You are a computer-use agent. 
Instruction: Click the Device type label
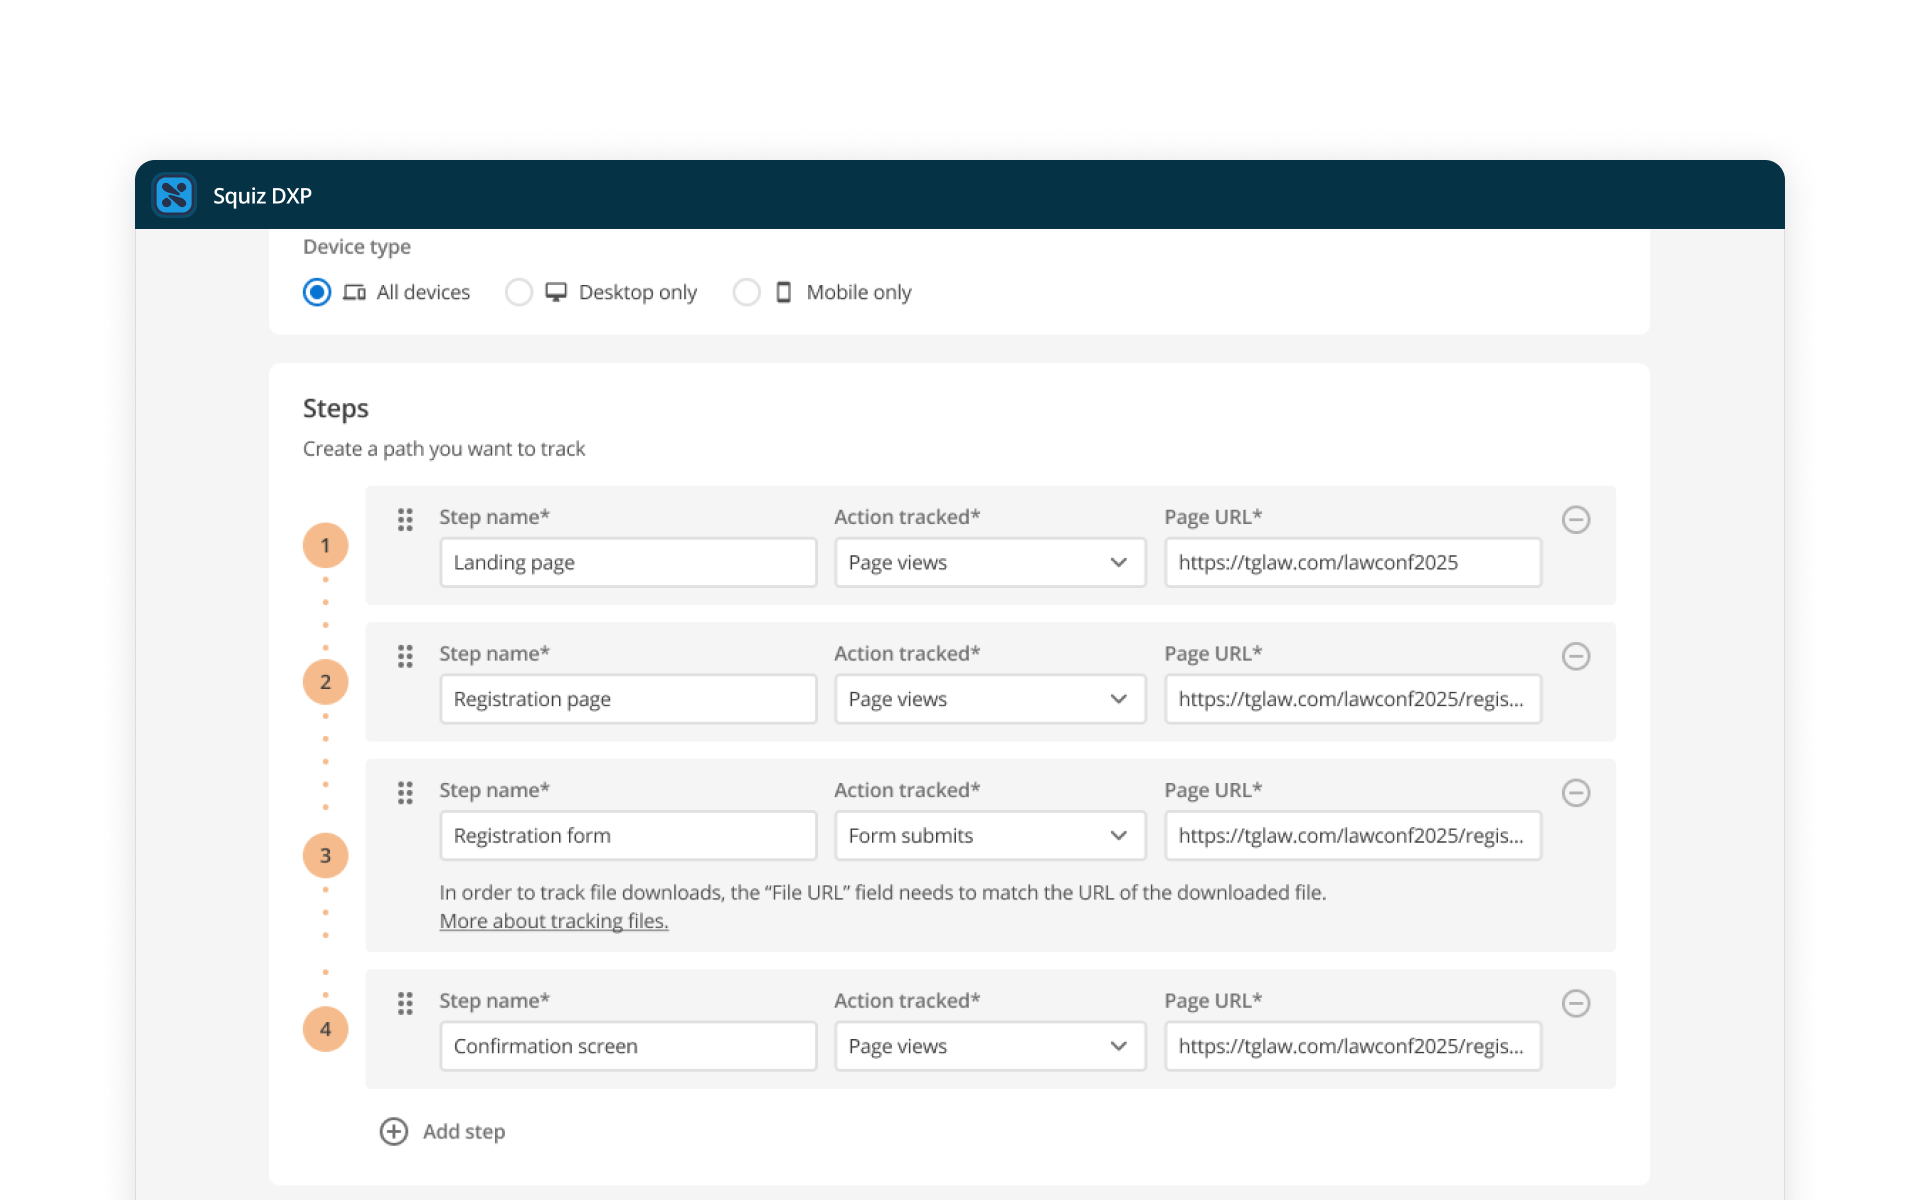[x=357, y=247]
